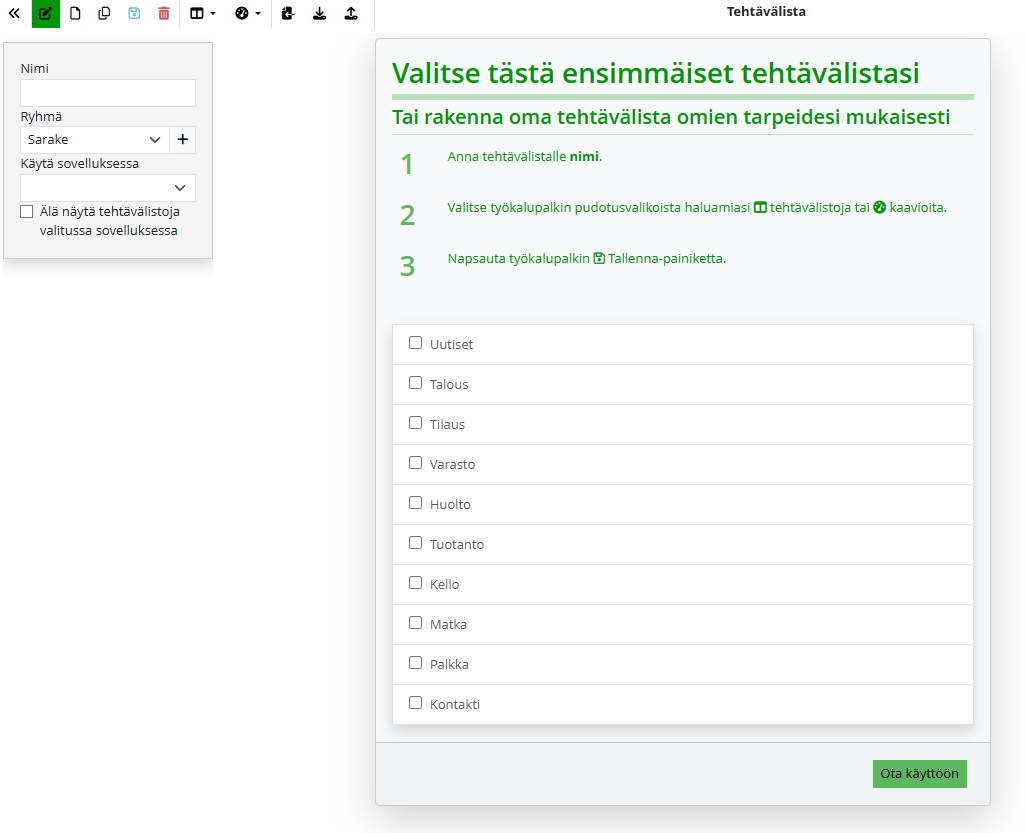Click the blue save diskette icon
The height and width of the screenshot is (833, 1026).
[135, 14]
